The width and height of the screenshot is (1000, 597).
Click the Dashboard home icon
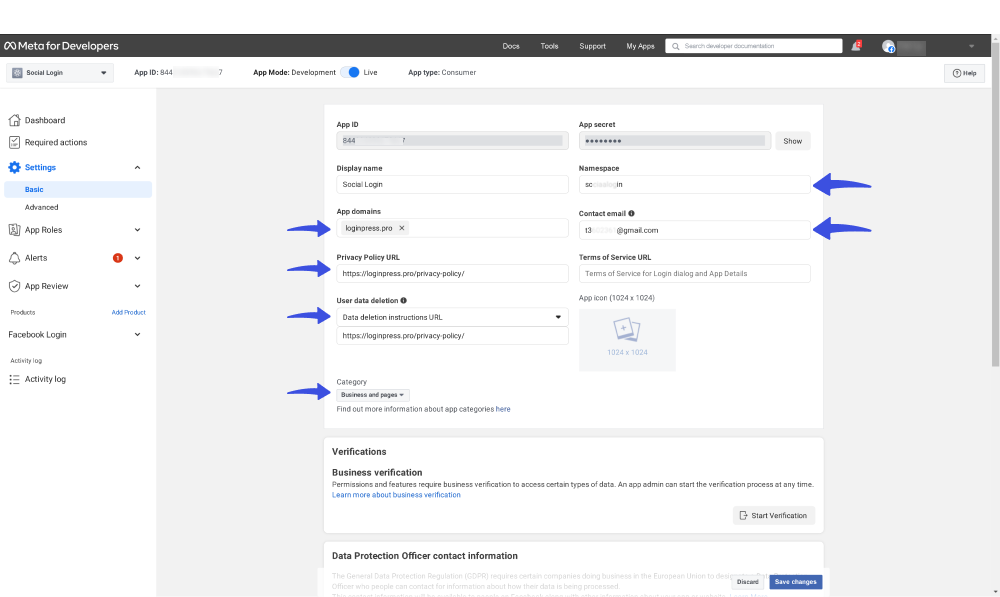[14, 120]
